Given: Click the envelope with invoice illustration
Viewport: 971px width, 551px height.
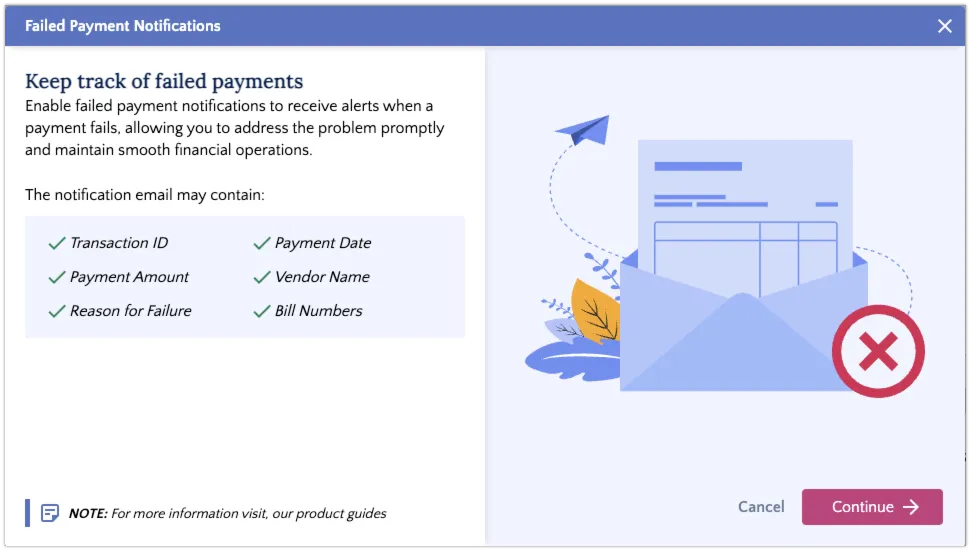Looking at the screenshot, I should pos(743,266).
